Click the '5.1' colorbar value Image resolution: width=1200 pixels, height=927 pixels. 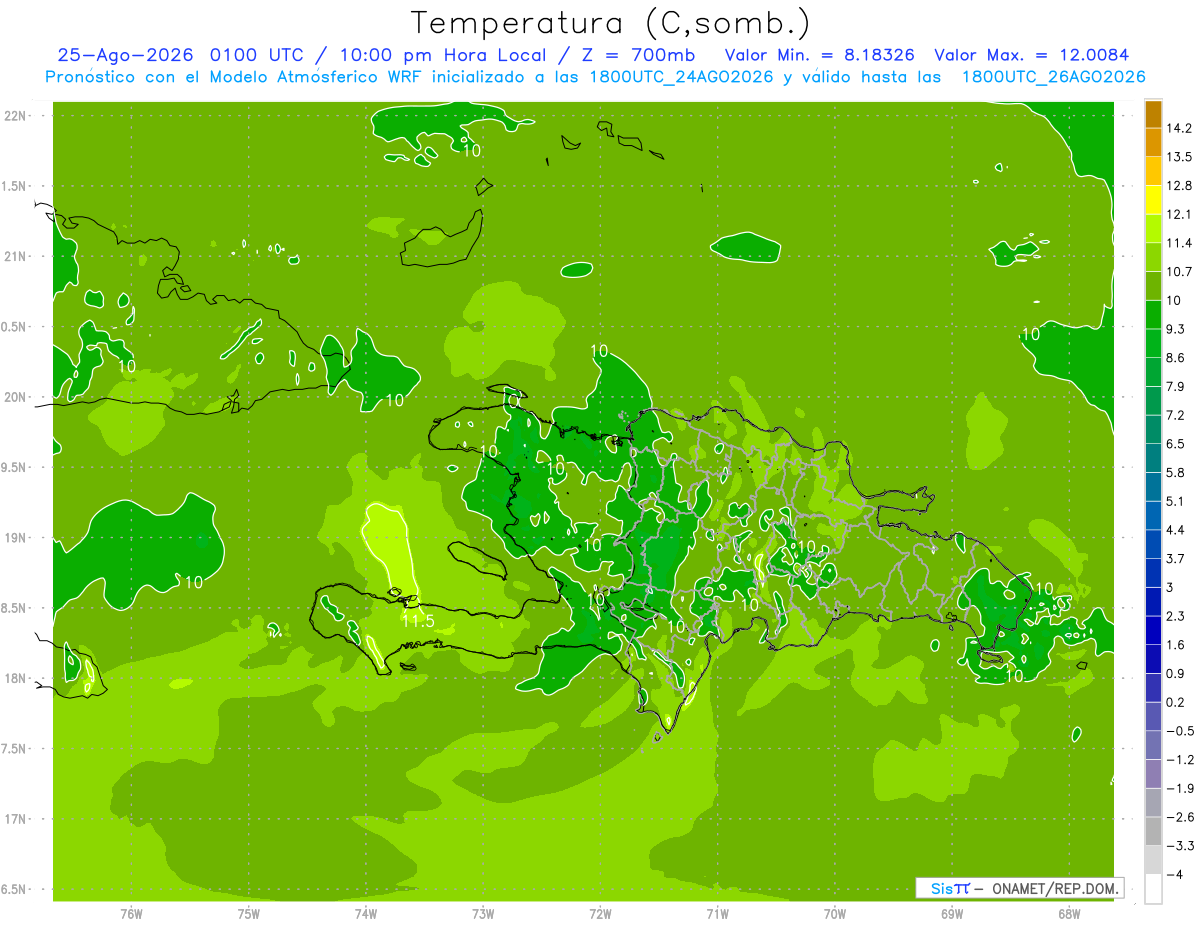(x=1176, y=501)
